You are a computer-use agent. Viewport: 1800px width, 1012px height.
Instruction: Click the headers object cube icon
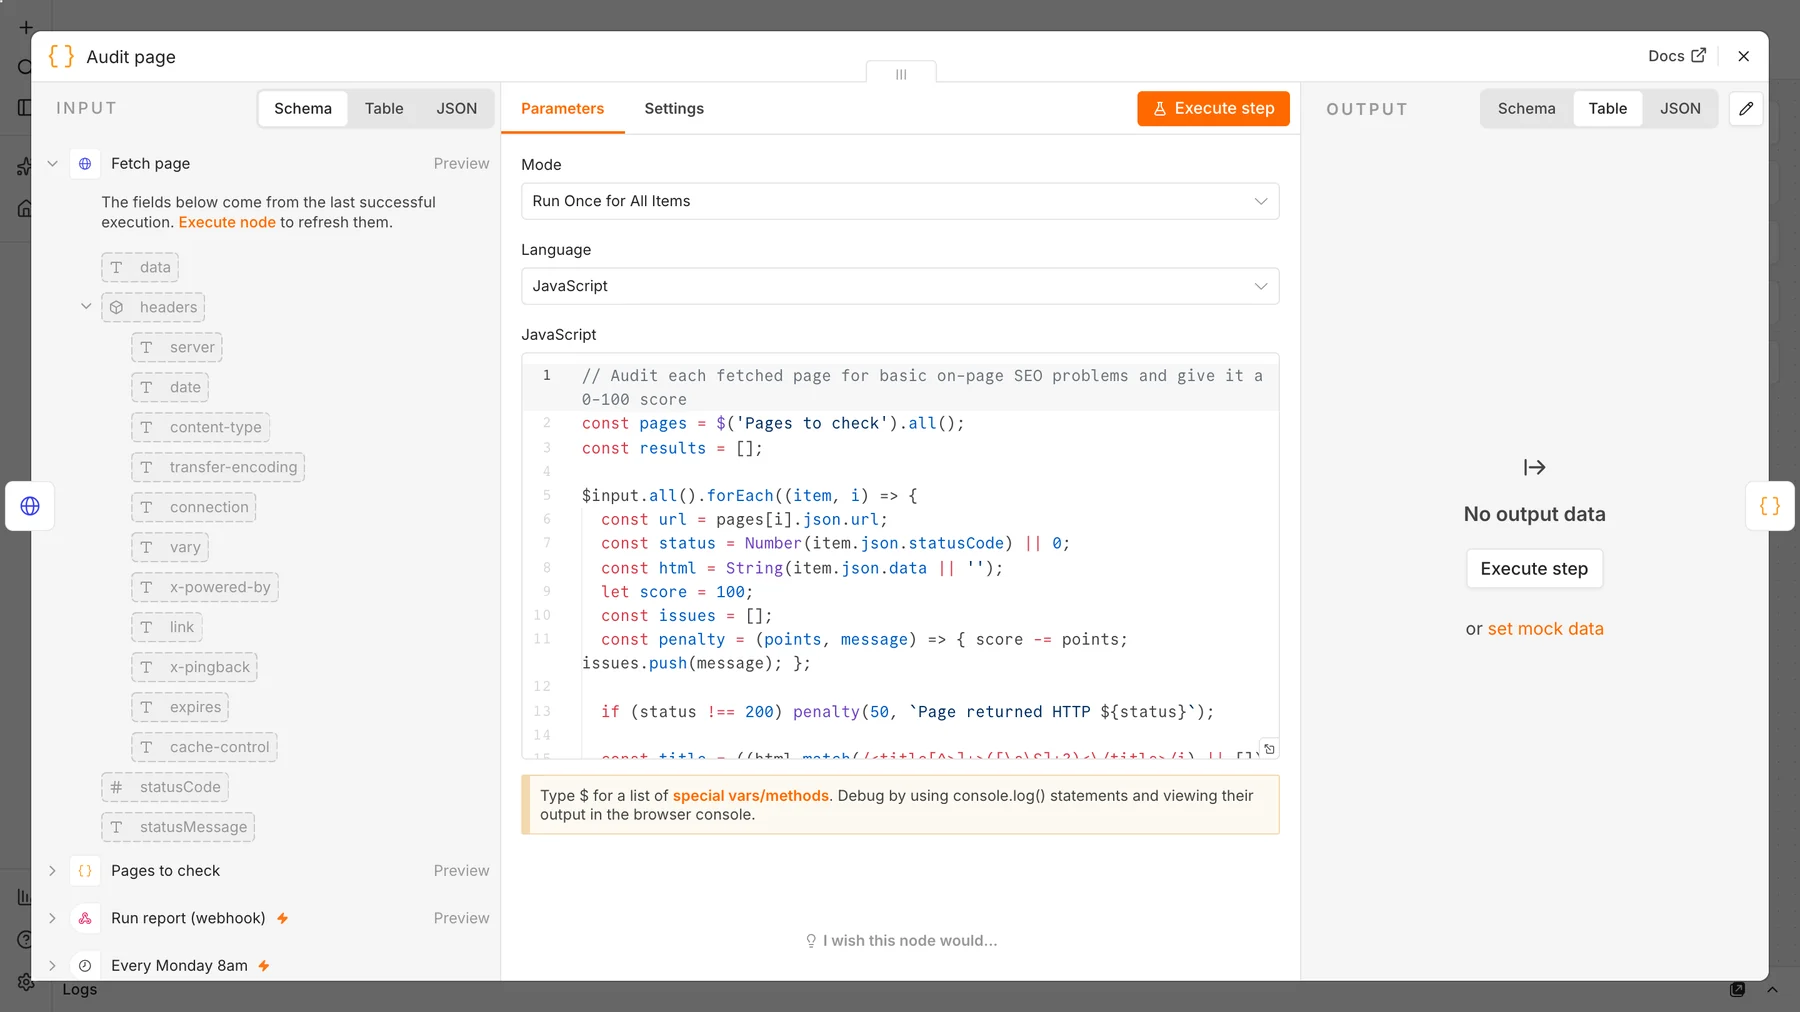[x=117, y=307]
